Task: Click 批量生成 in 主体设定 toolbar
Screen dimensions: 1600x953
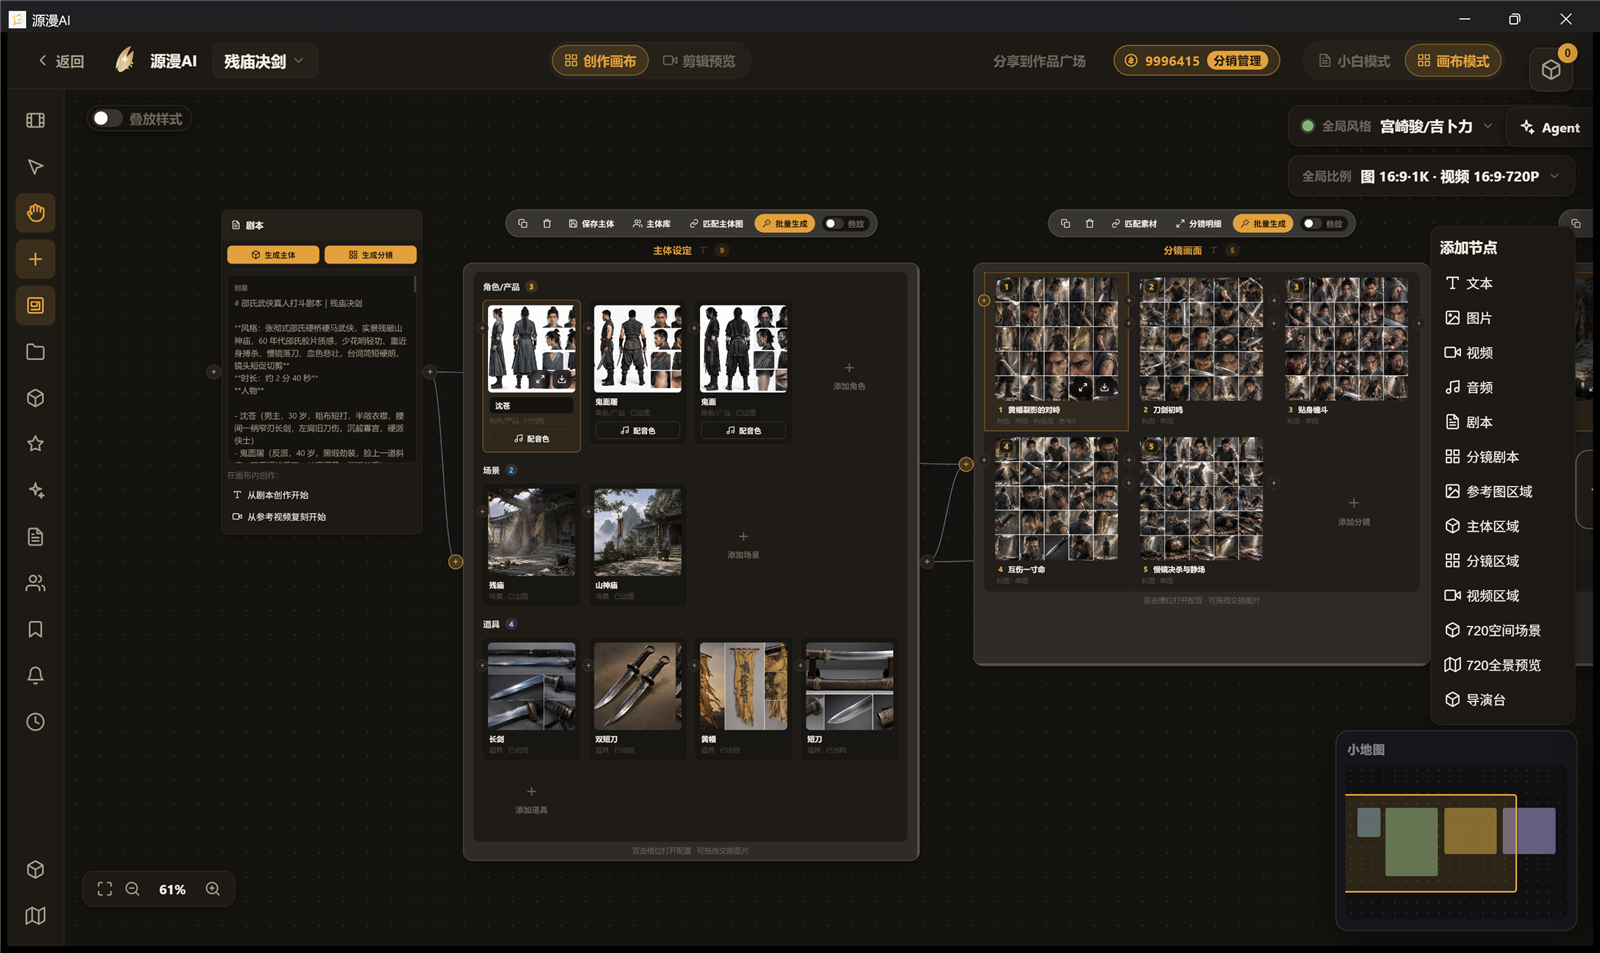Action: 785,224
